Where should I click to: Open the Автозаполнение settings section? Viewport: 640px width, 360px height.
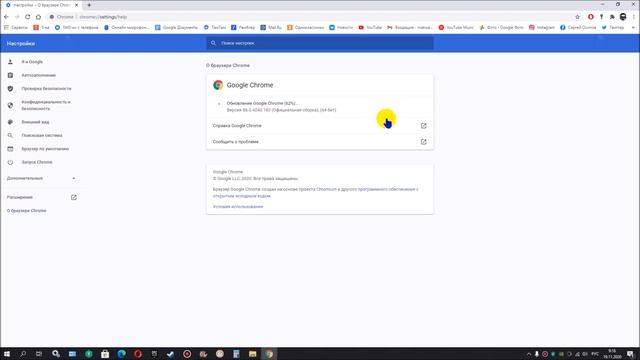[x=38, y=76]
